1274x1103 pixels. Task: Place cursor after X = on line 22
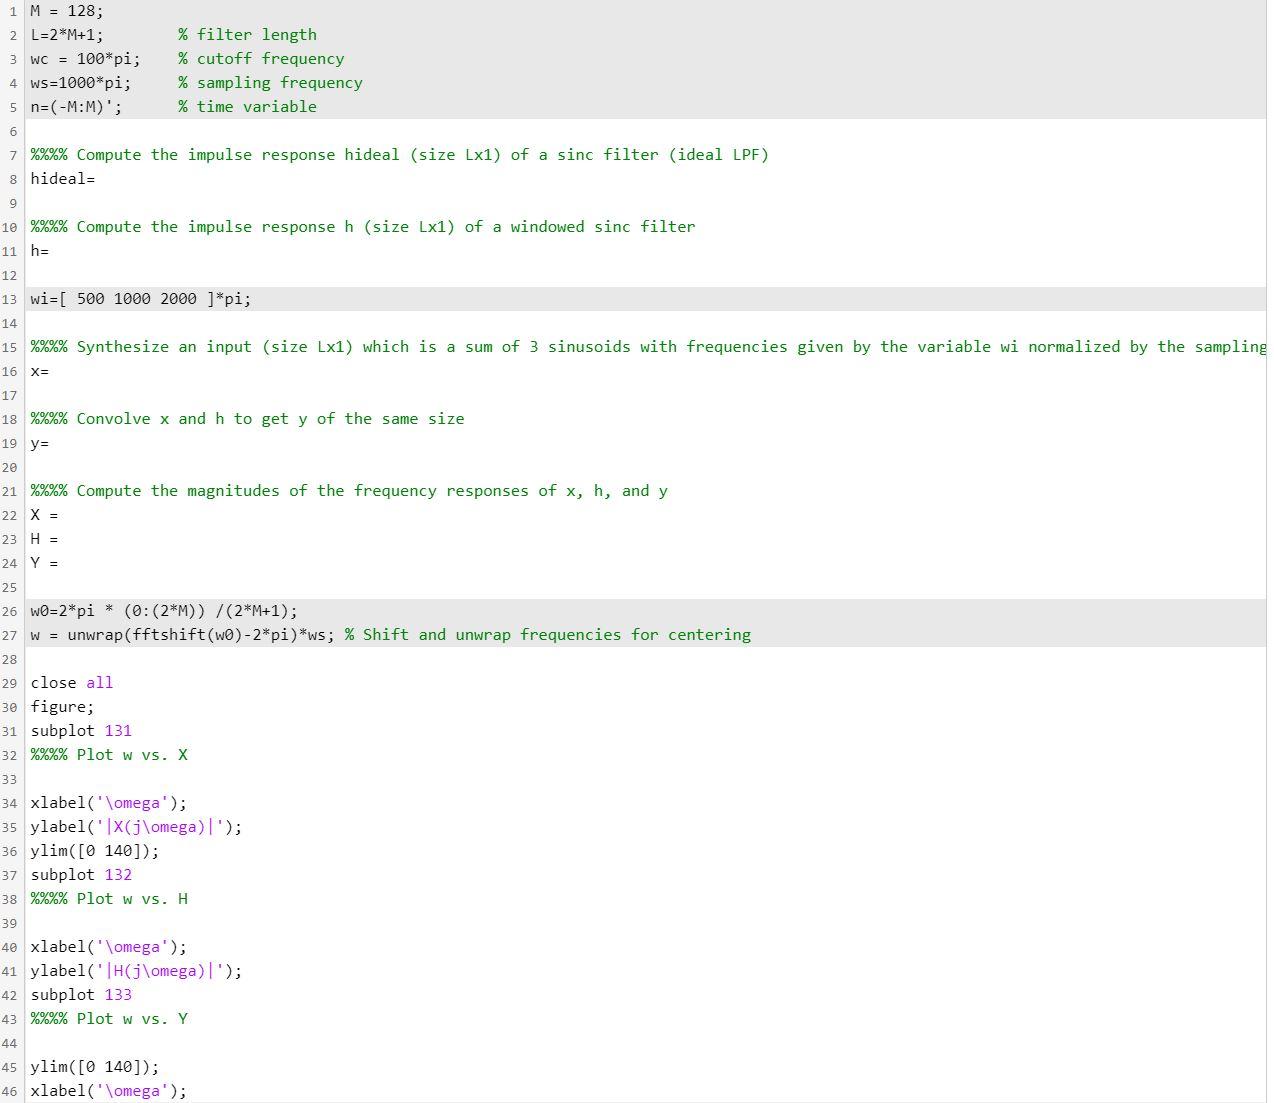pyautogui.click(x=60, y=515)
